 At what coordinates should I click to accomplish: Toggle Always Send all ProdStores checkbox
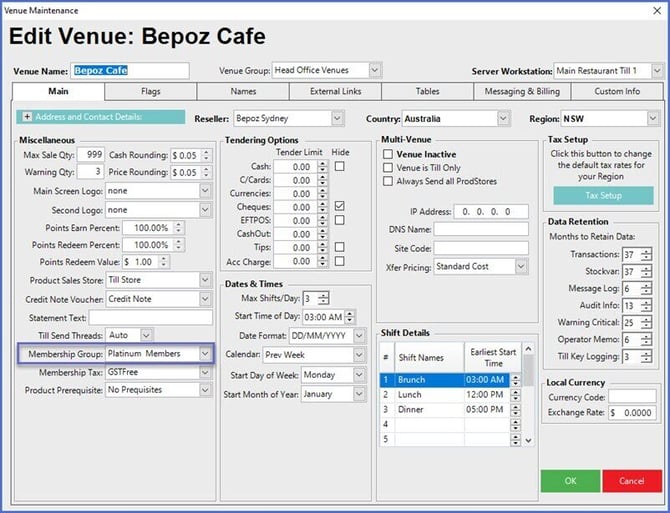pos(389,181)
